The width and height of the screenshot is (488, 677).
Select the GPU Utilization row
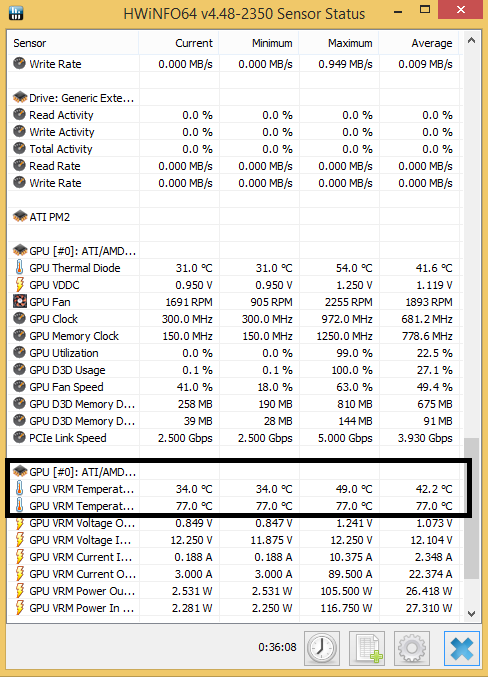tap(233, 353)
